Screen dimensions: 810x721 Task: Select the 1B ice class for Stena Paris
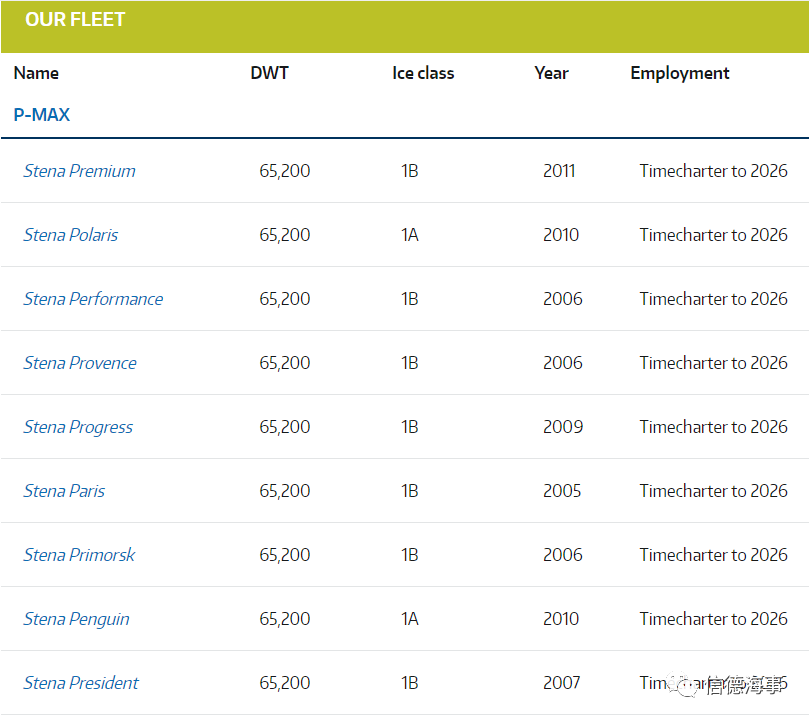[410, 491]
